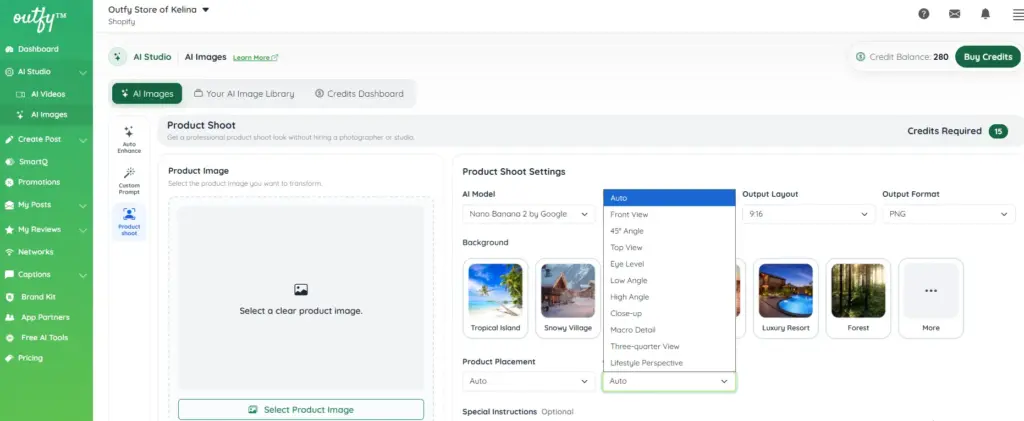Screen dimensions: 1024x421
Task: Open AI Images in the sidebar
Action: (x=49, y=115)
